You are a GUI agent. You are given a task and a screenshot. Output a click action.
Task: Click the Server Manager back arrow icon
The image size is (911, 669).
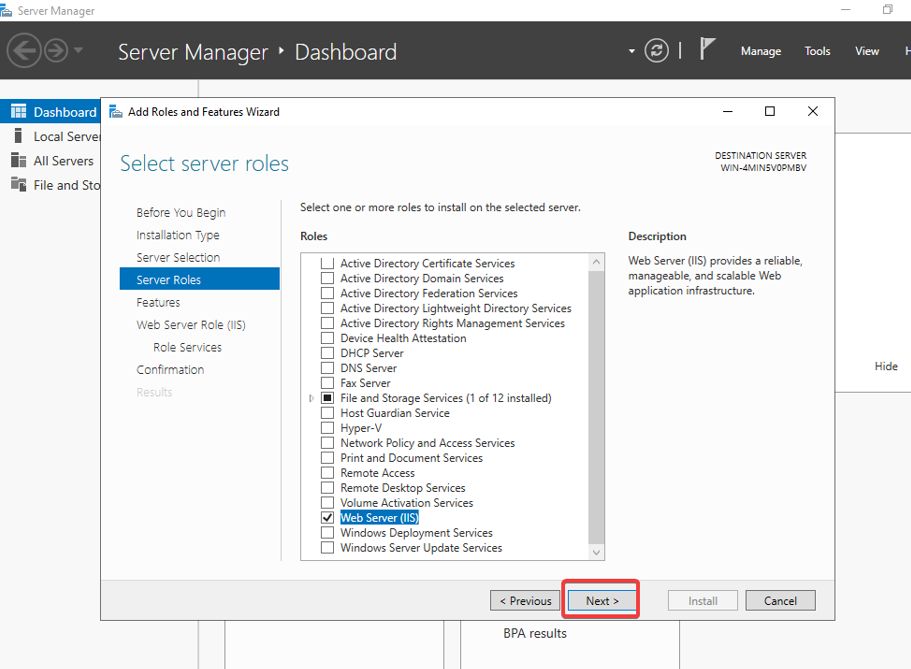(24, 50)
